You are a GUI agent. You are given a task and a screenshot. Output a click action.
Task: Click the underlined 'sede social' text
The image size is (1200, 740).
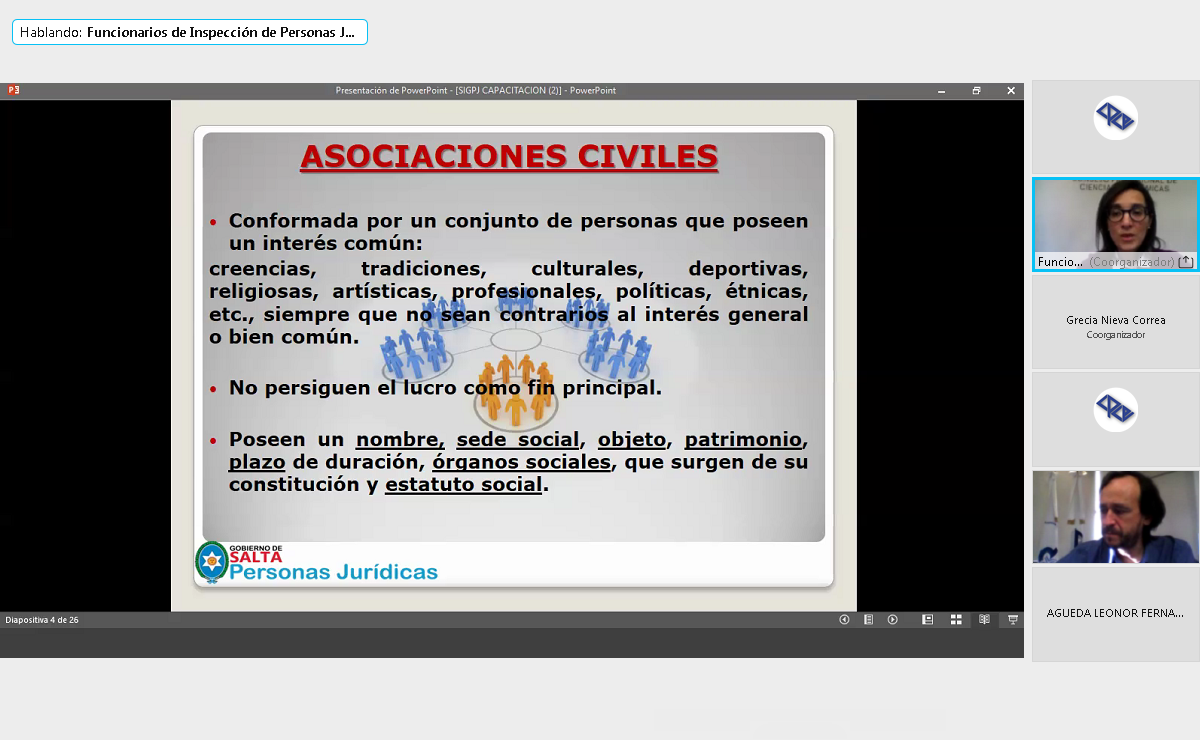coord(518,440)
